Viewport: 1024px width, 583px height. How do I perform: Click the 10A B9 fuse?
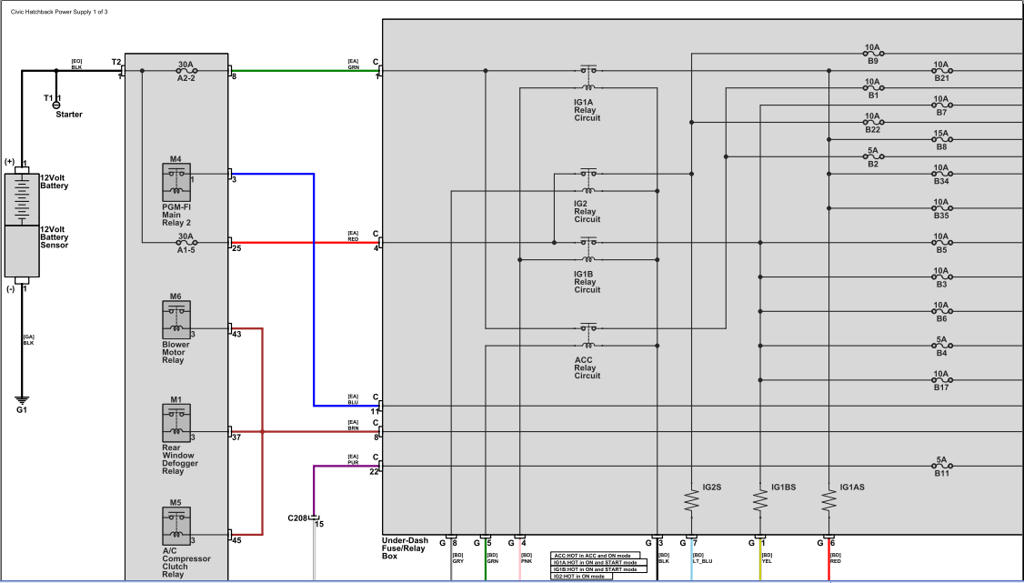coord(872,54)
